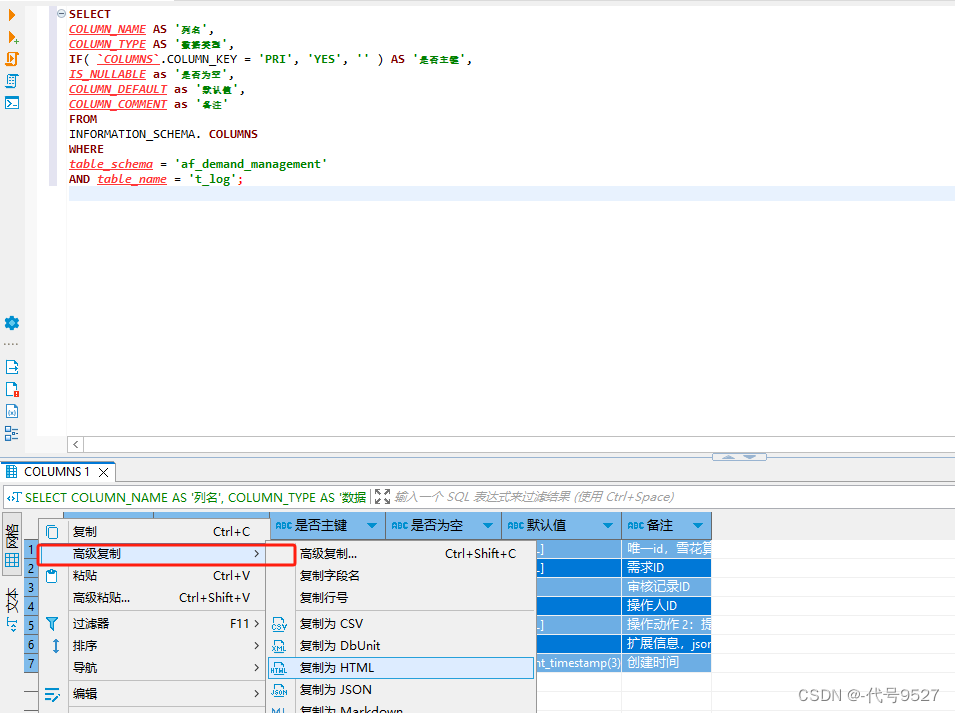Collapse the SELECT statement fold marker
This screenshot has height=713, width=955.
(62, 13)
